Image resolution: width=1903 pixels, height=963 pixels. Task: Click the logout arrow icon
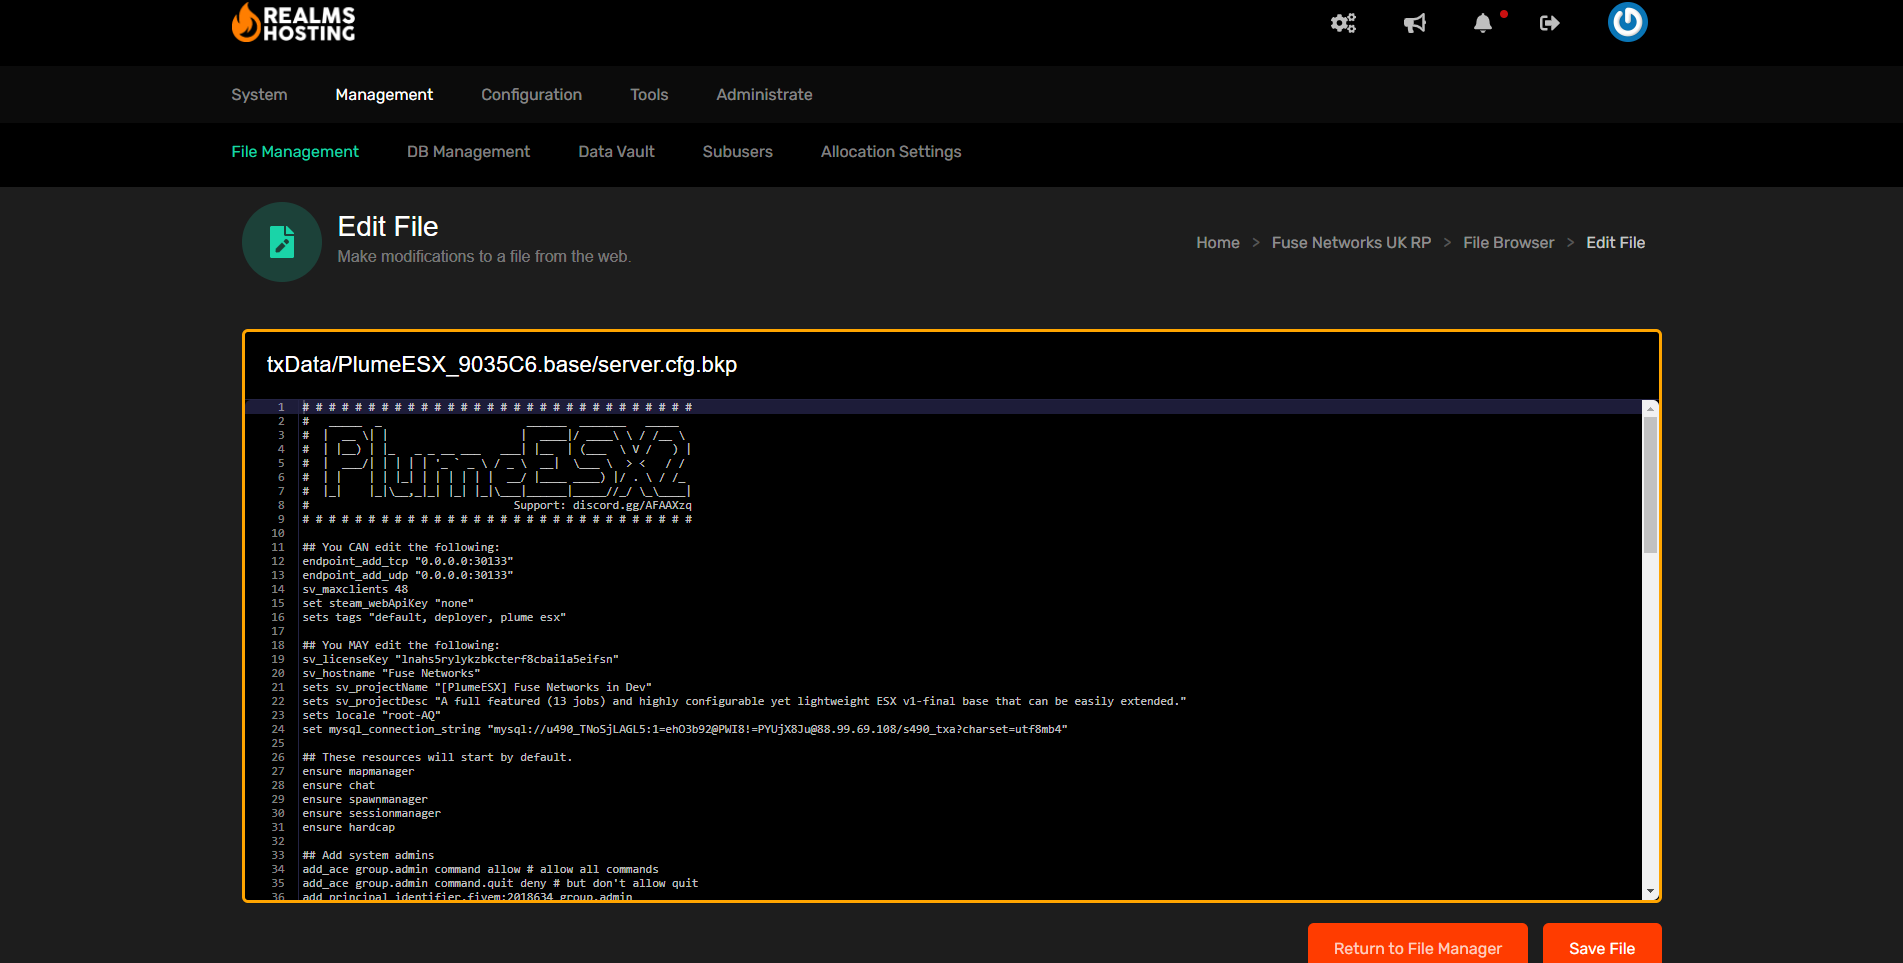1550,23
